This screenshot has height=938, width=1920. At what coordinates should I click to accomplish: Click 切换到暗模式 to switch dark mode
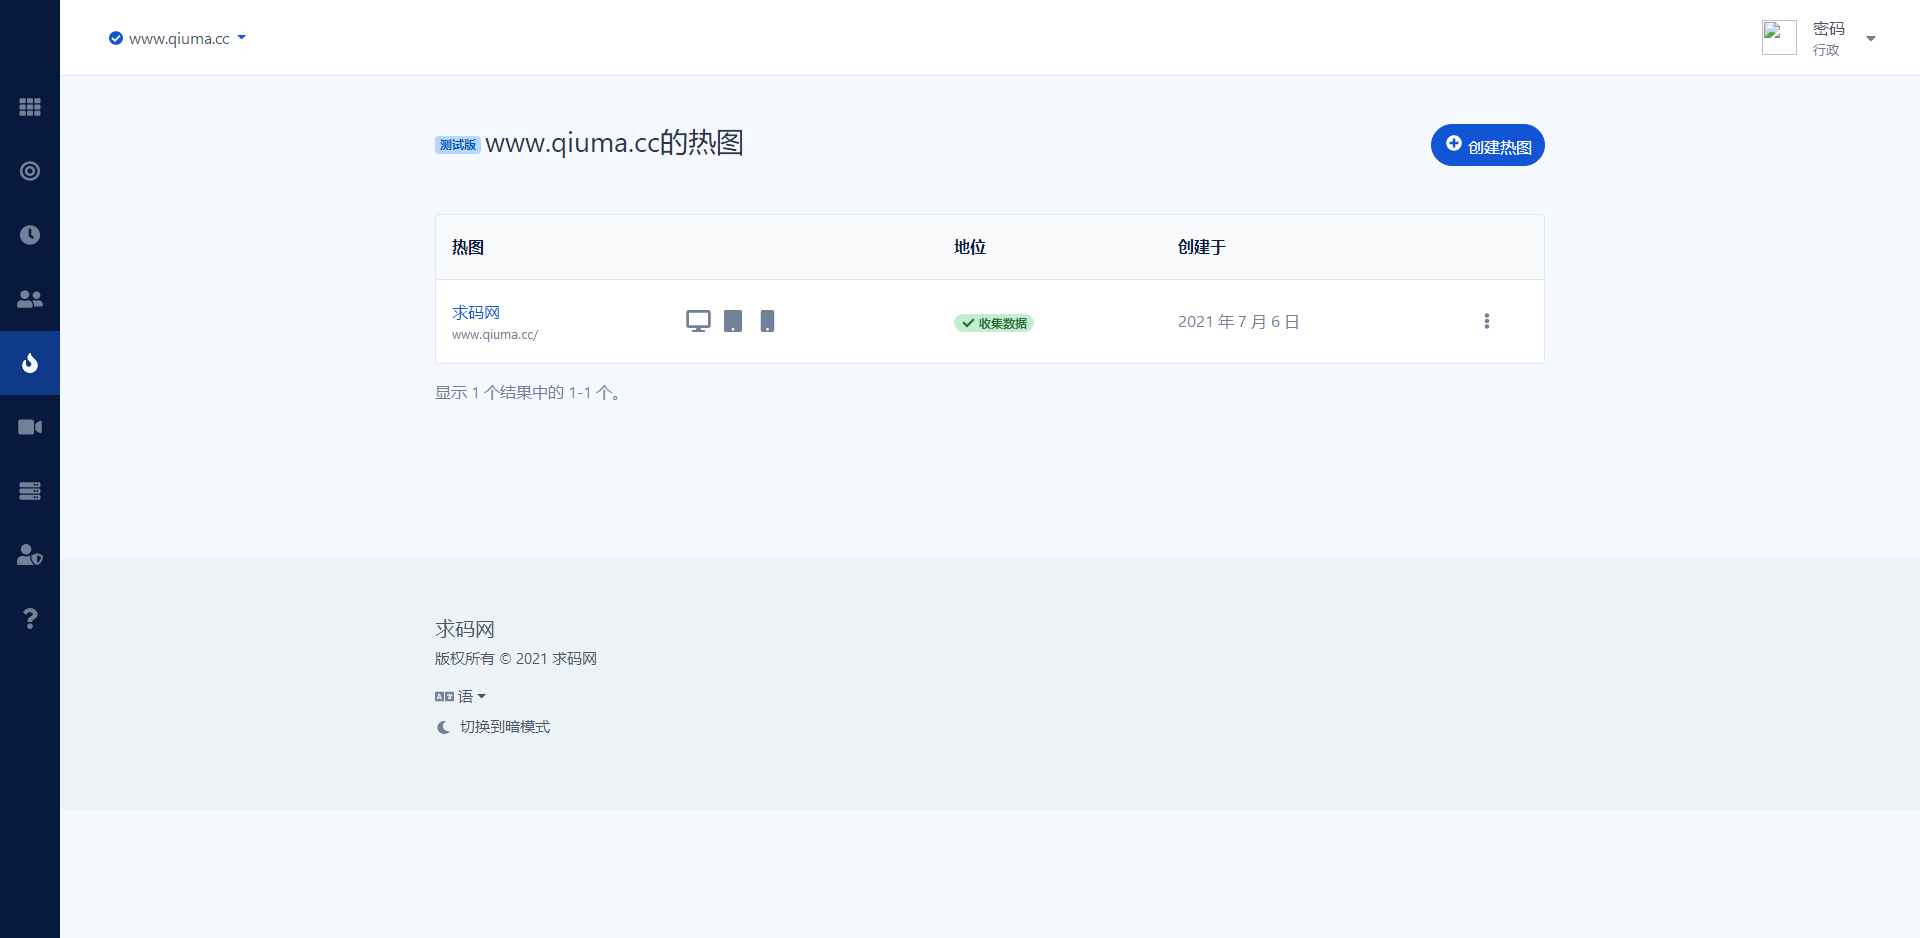[x=494, y=727]
